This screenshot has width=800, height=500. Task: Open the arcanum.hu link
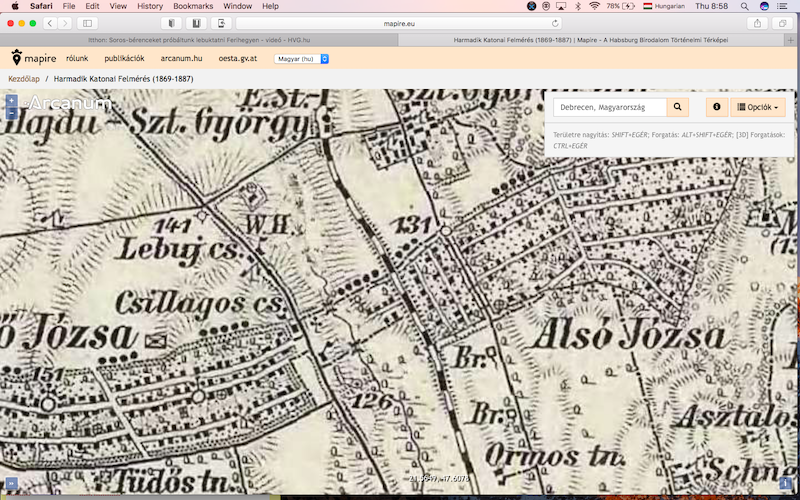[x=181, y=59]
